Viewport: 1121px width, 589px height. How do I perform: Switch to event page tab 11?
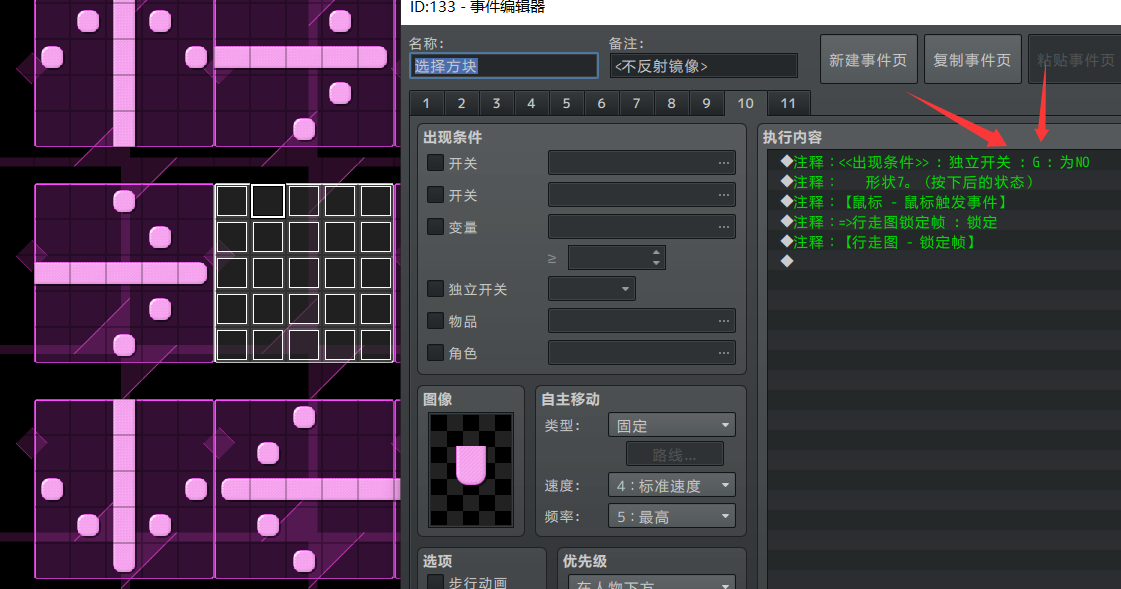tap(788, 103)
